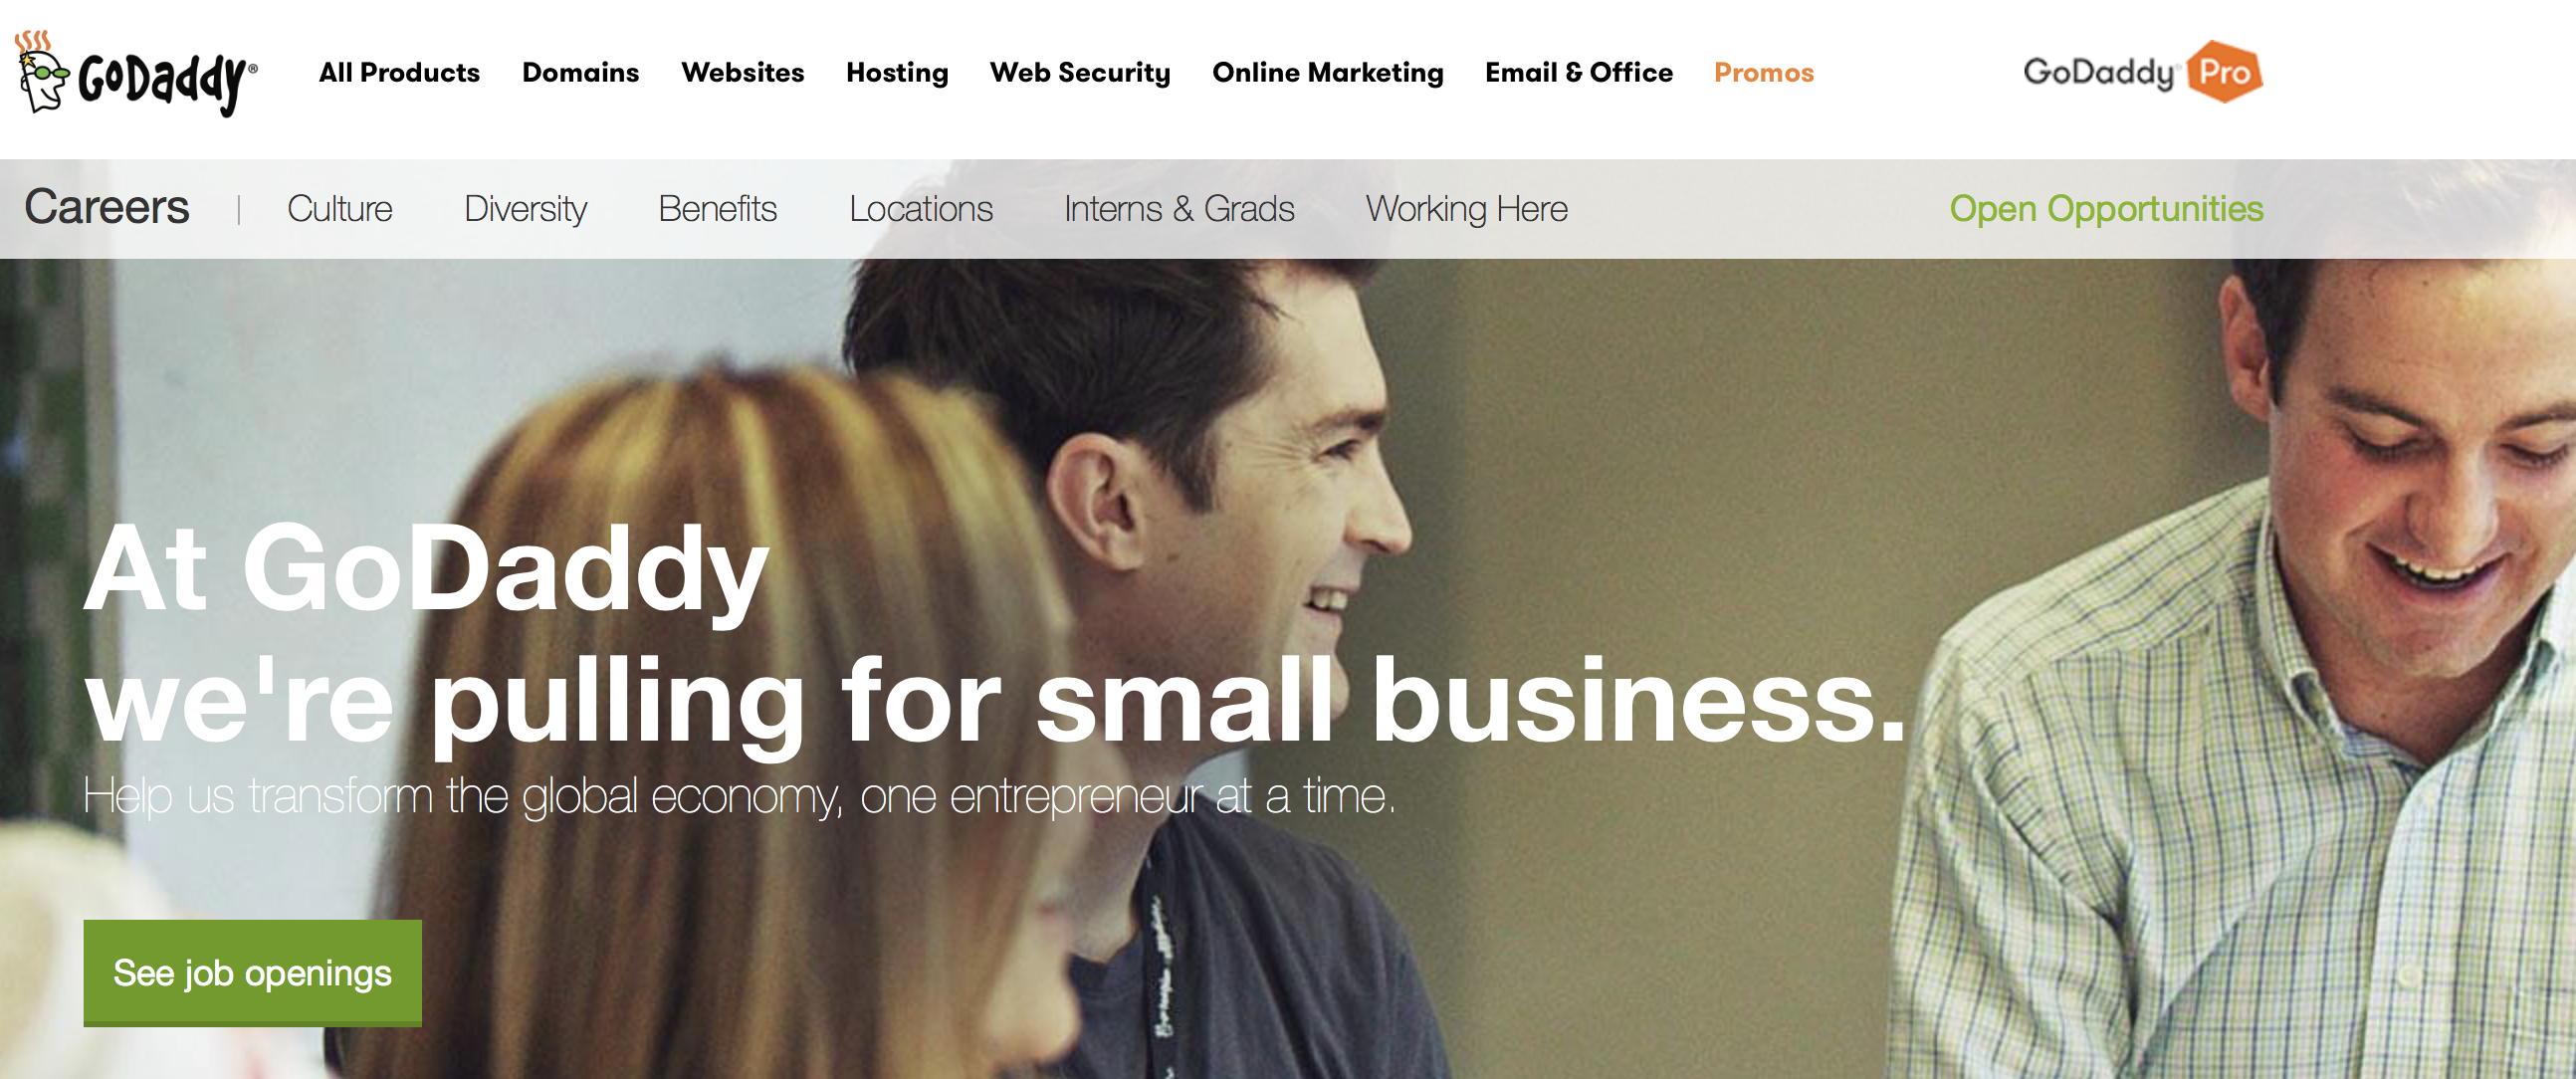Go to Web Security navigation item
Viewport: 2576px width, 1079px height.
coord(1080,73)
